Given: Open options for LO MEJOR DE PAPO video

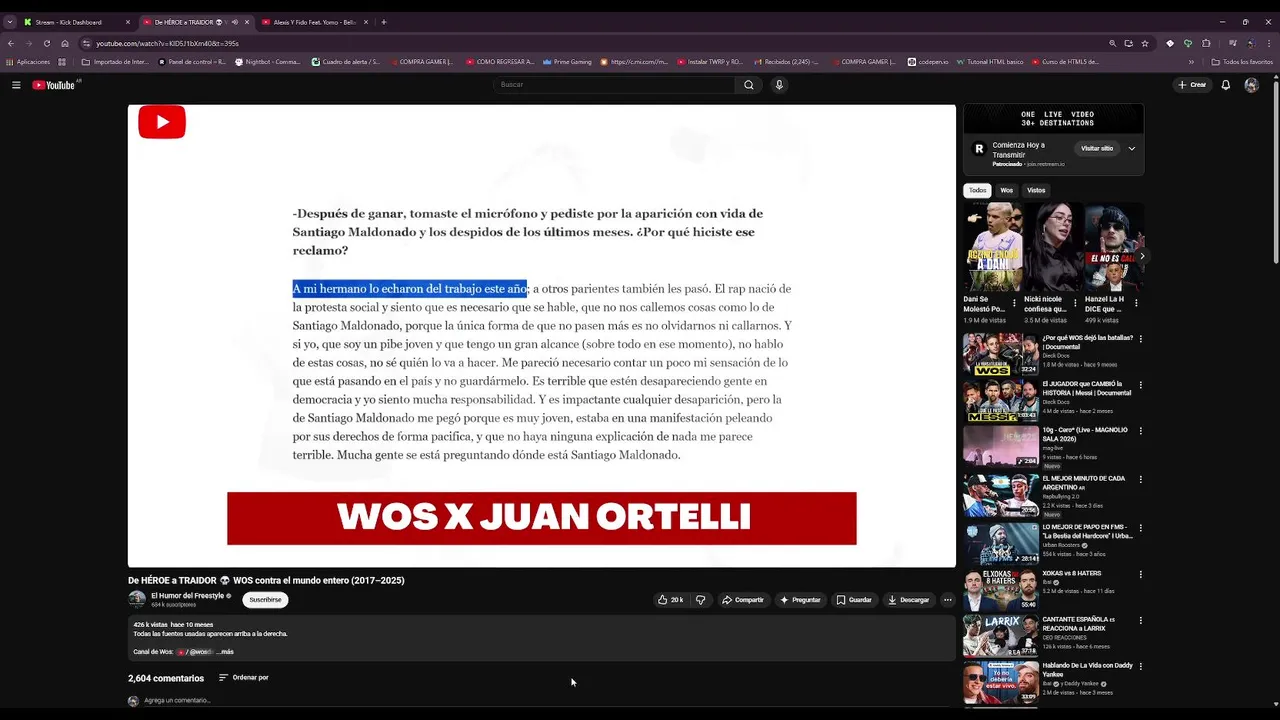Looking at the screenshot, I should point(1140,528).
